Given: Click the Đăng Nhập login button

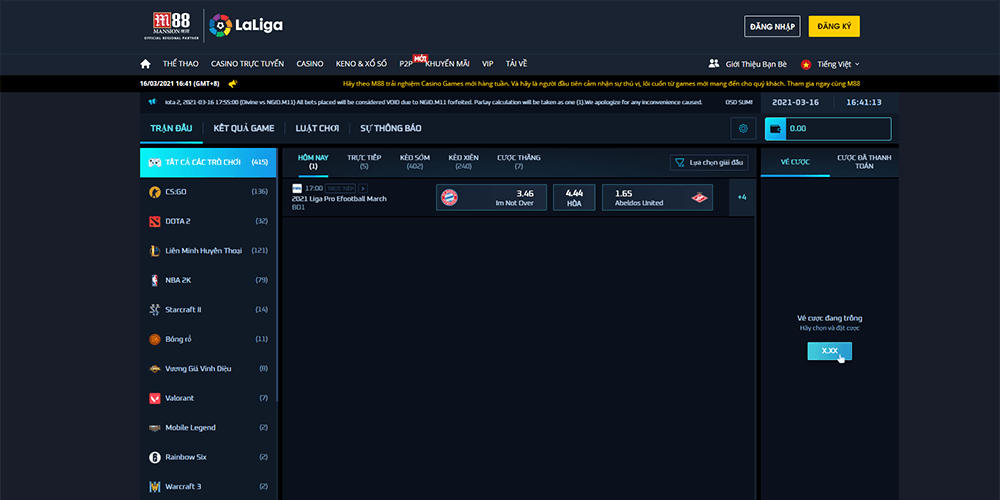Looking at the screenshot, I should pos(771,26).
